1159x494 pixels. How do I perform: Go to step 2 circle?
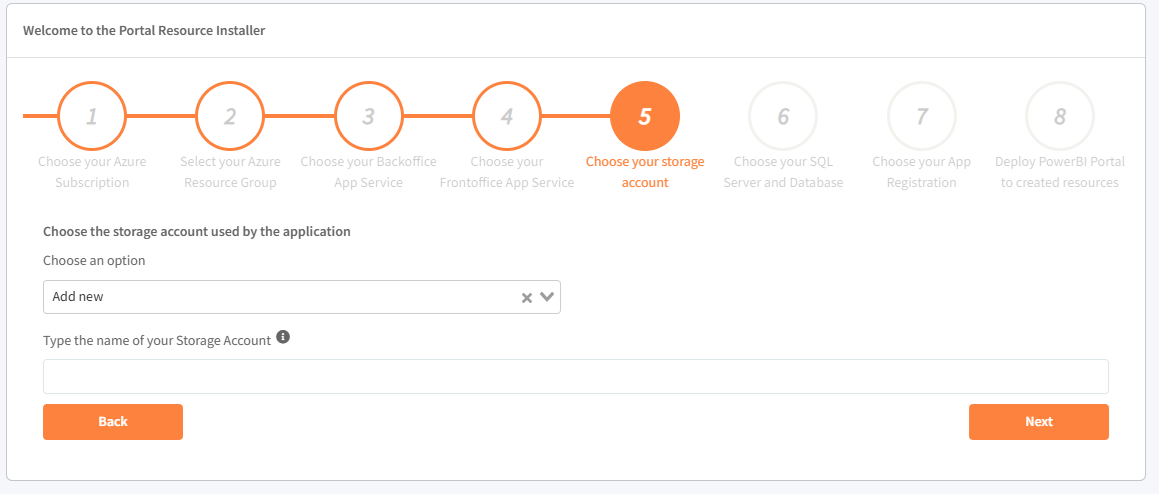coord(230,116)
